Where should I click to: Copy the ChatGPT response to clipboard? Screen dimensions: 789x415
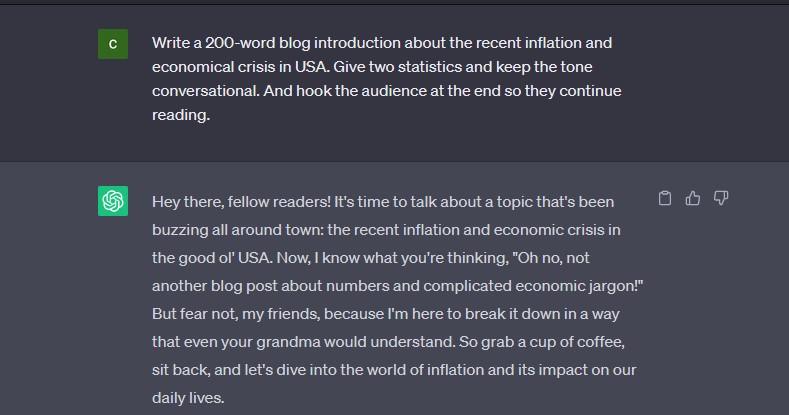pyautogui.click(x=665, y=198)
